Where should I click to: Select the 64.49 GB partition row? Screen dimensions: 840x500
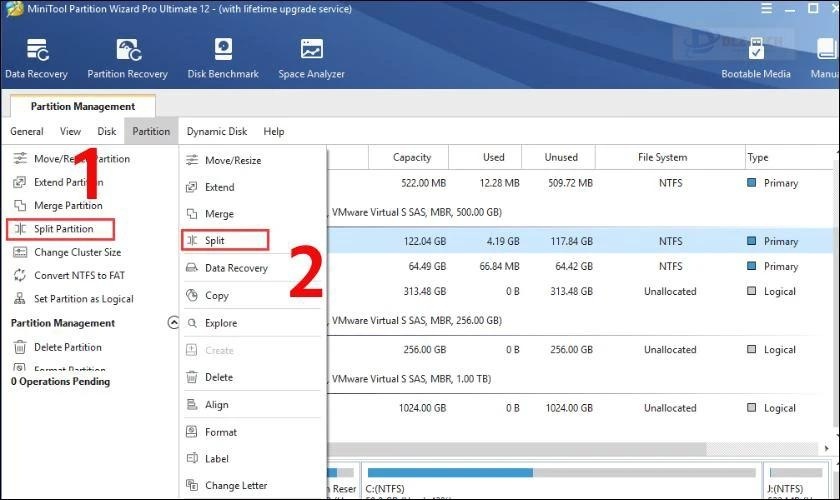pyautogui.click(x=580, y=266)
